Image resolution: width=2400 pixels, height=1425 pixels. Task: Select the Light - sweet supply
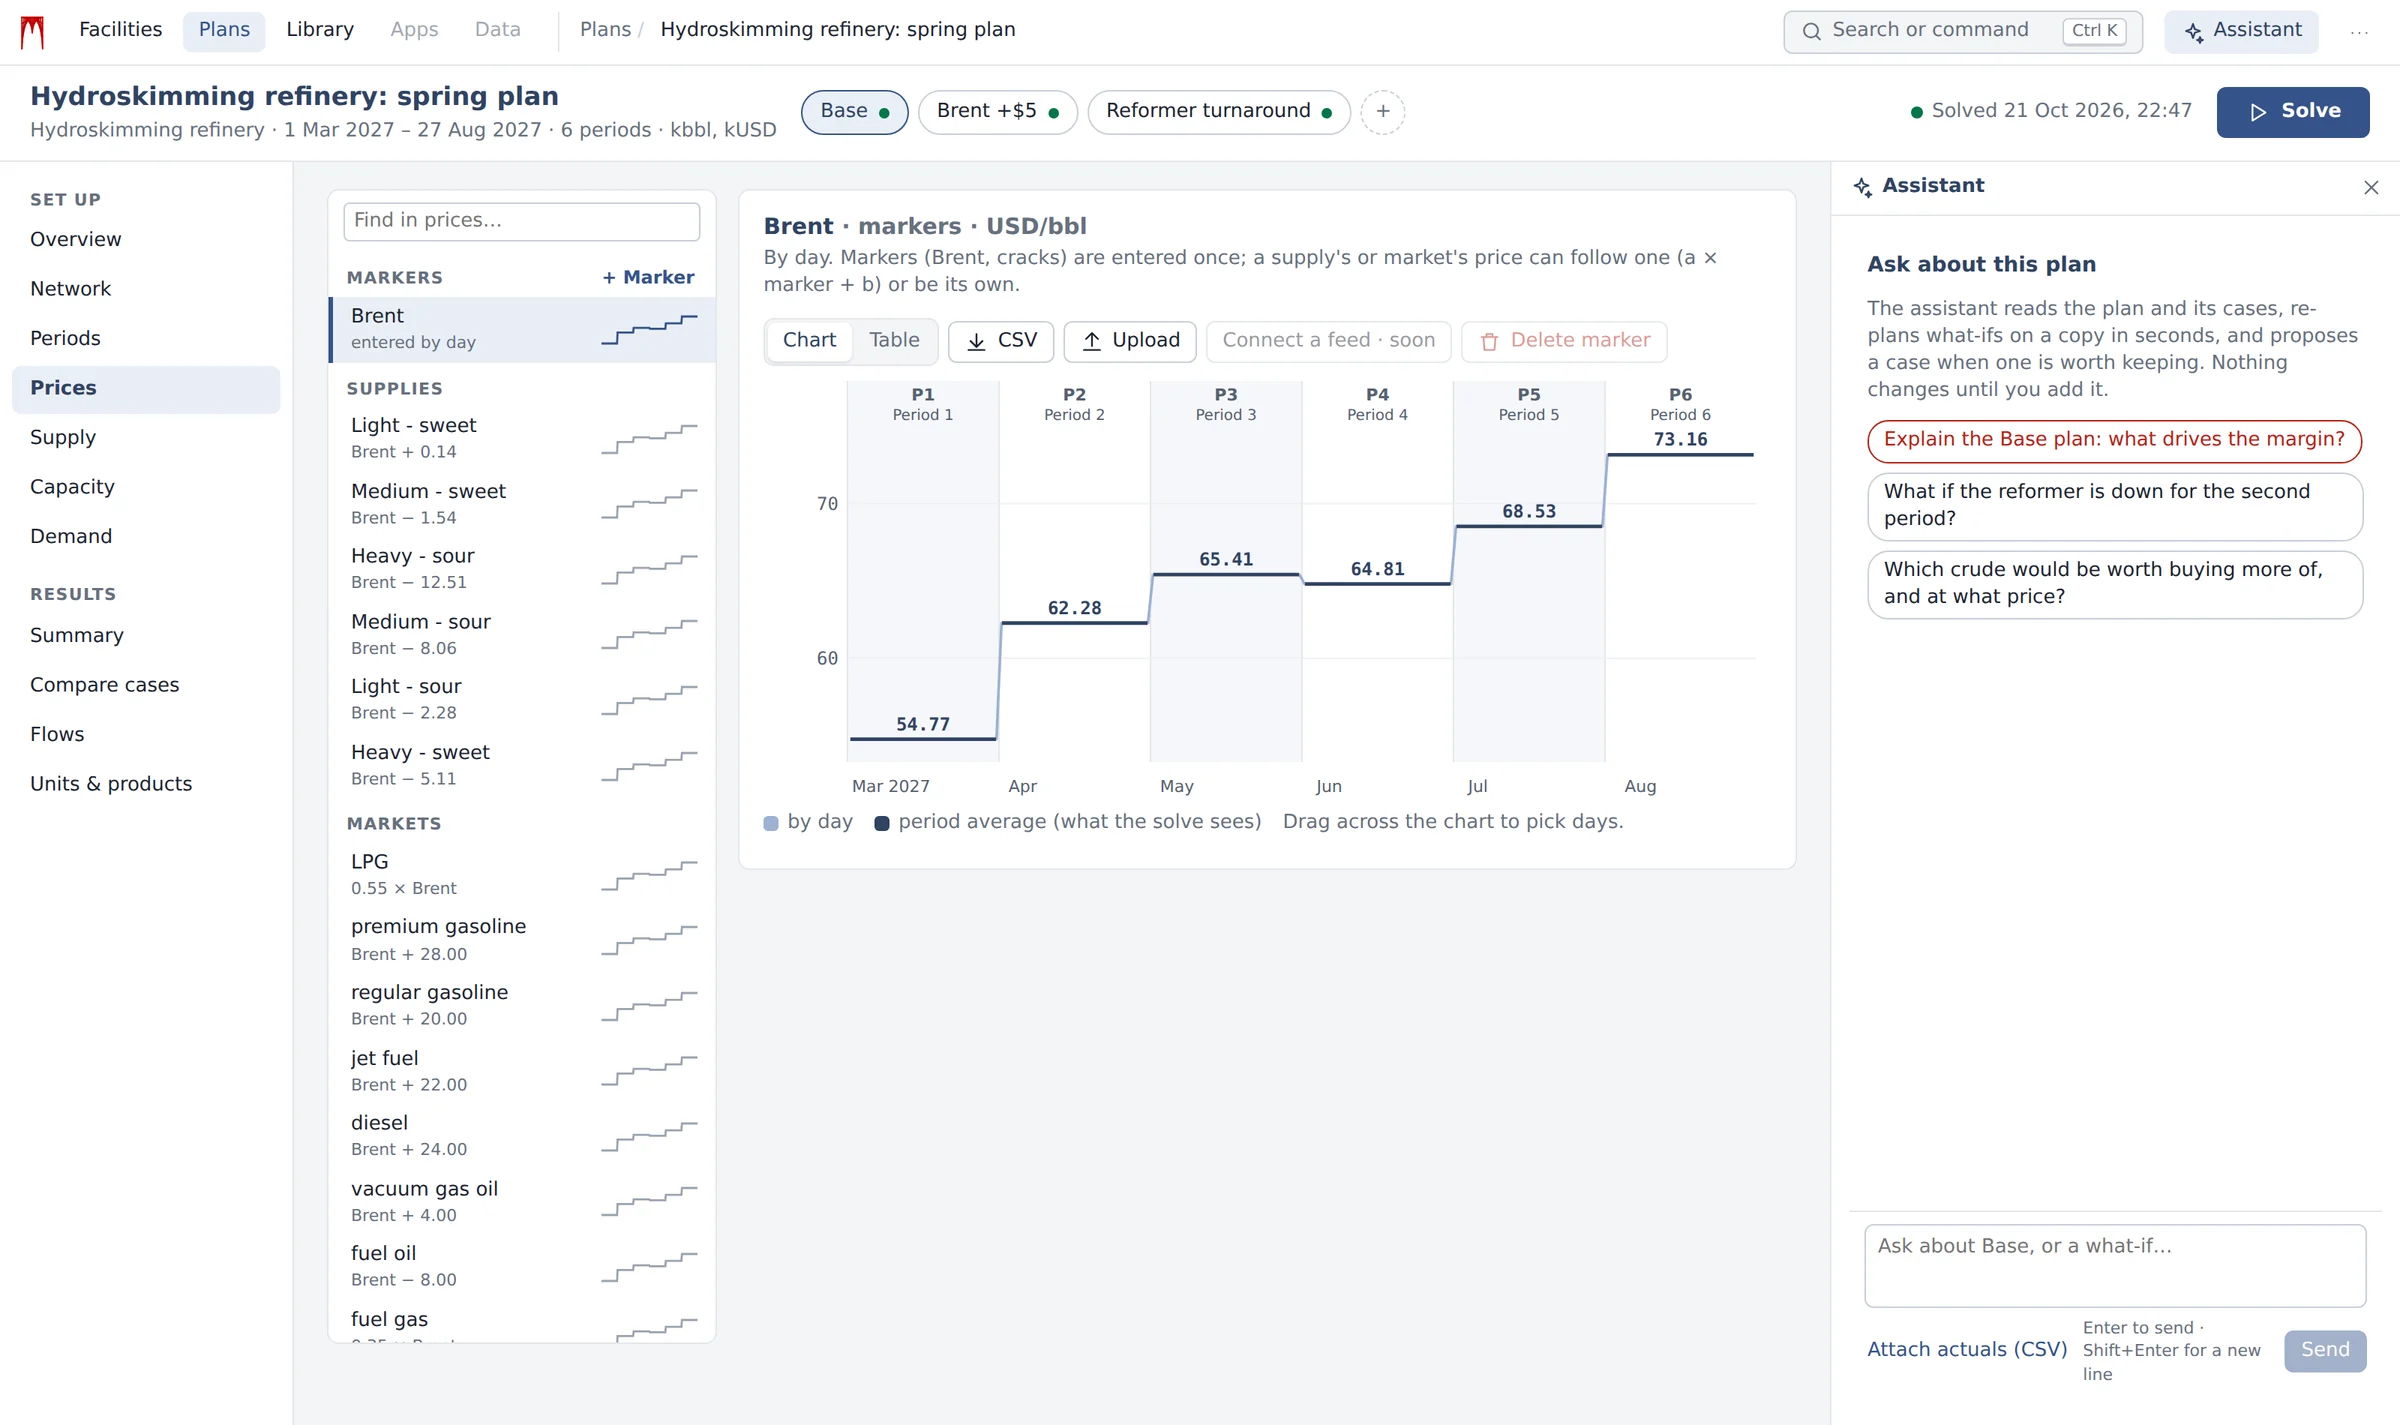[x=521, y=438]
